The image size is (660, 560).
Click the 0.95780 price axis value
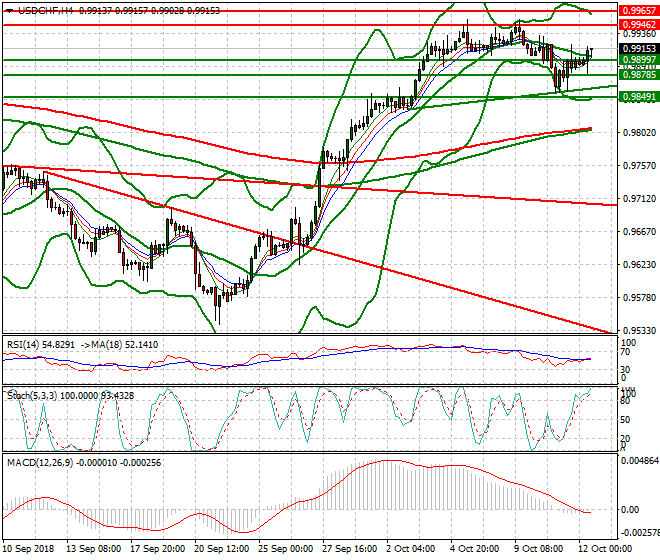[x=639, y=297]
